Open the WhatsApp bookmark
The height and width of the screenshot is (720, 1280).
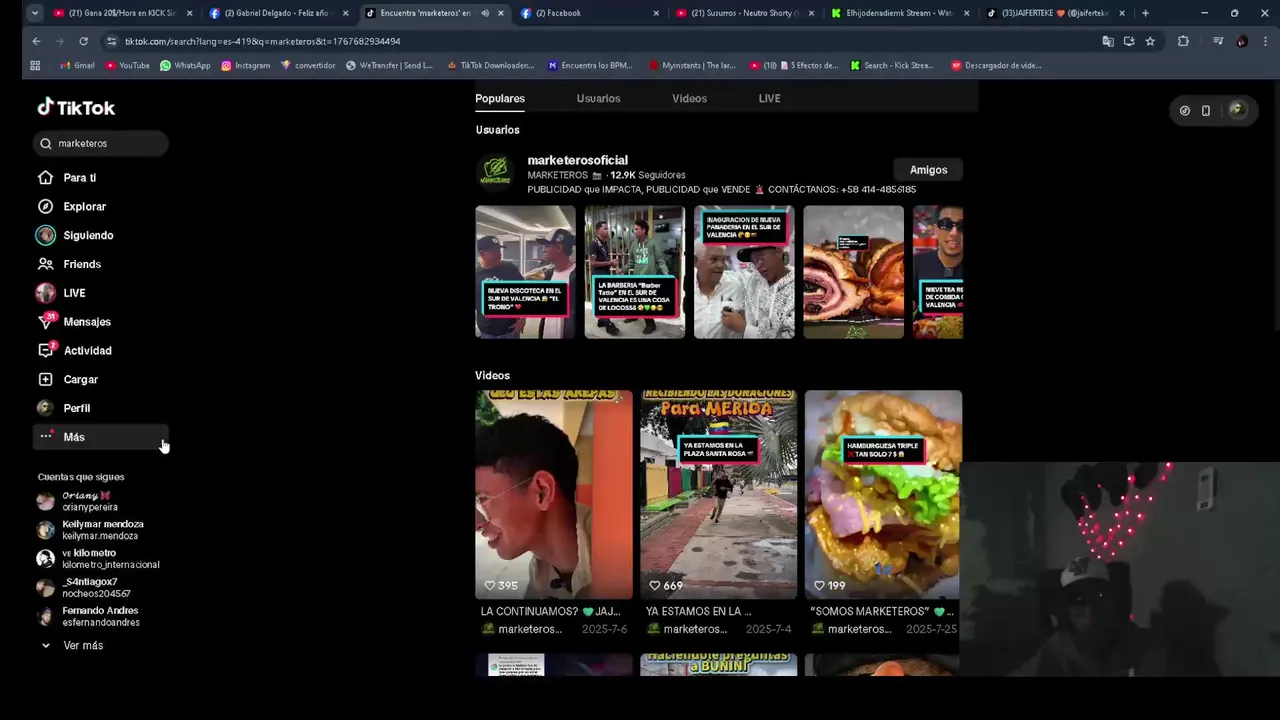[x=185, y=66]
